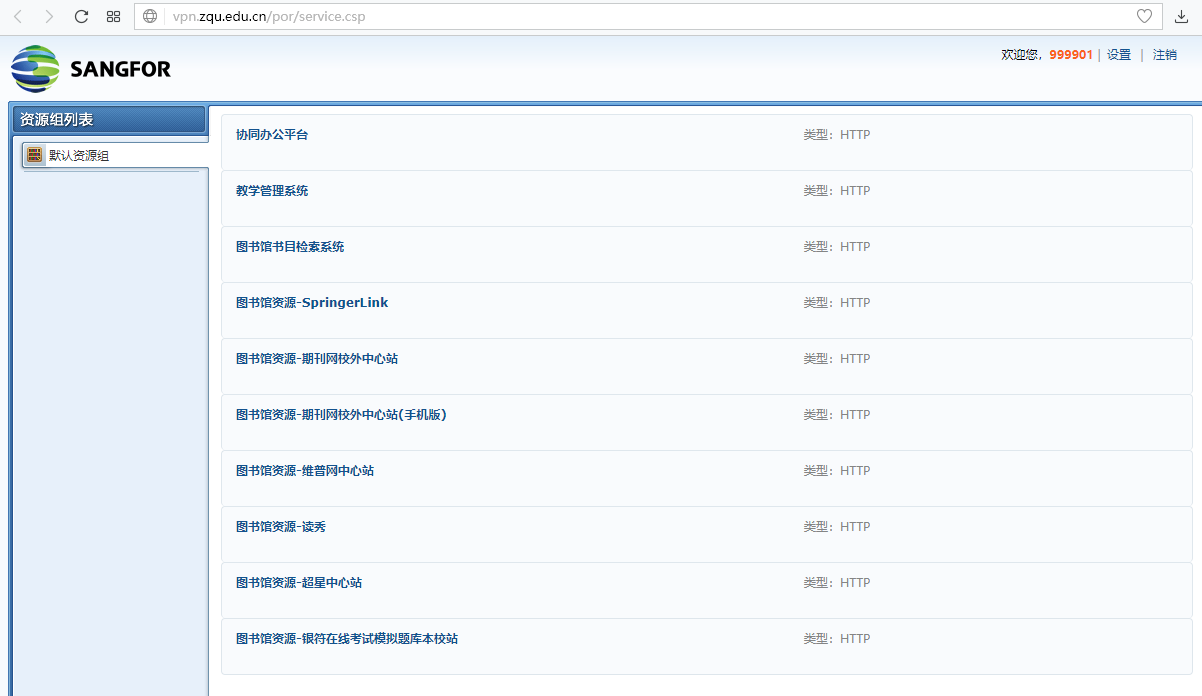Open 图书馆资源-读秀 resource link
Screen dimensions: 1202x696
(281, 527)
